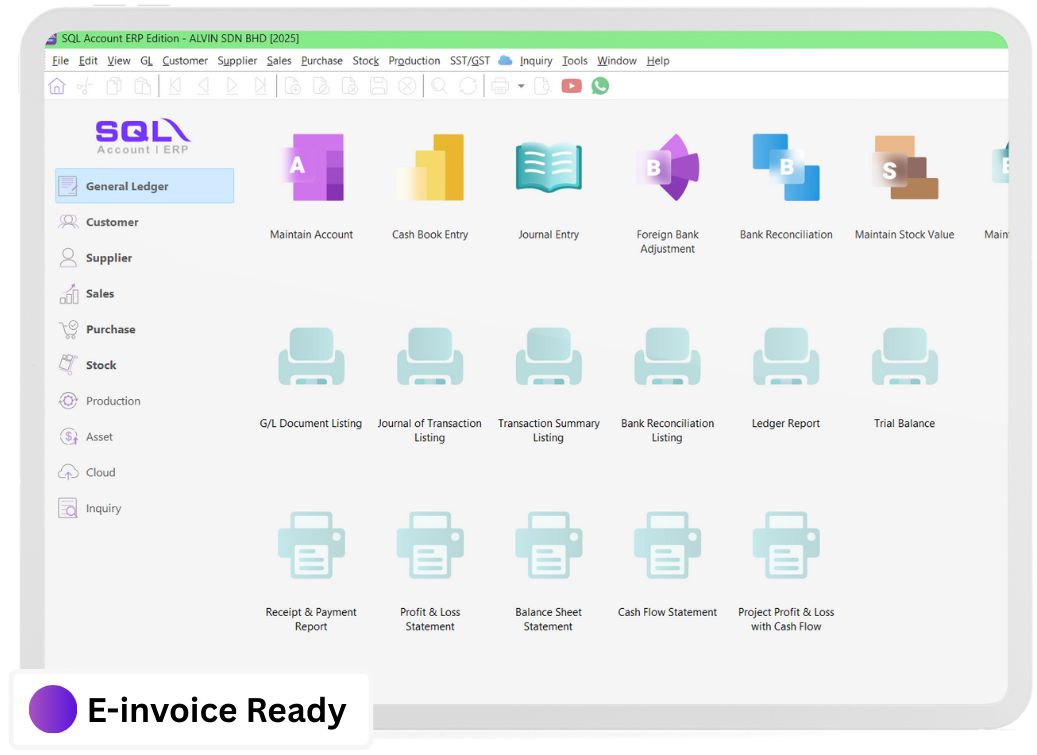Open Bank Reconciliation
Viewport: 1037px width, 755px height.
786,166
